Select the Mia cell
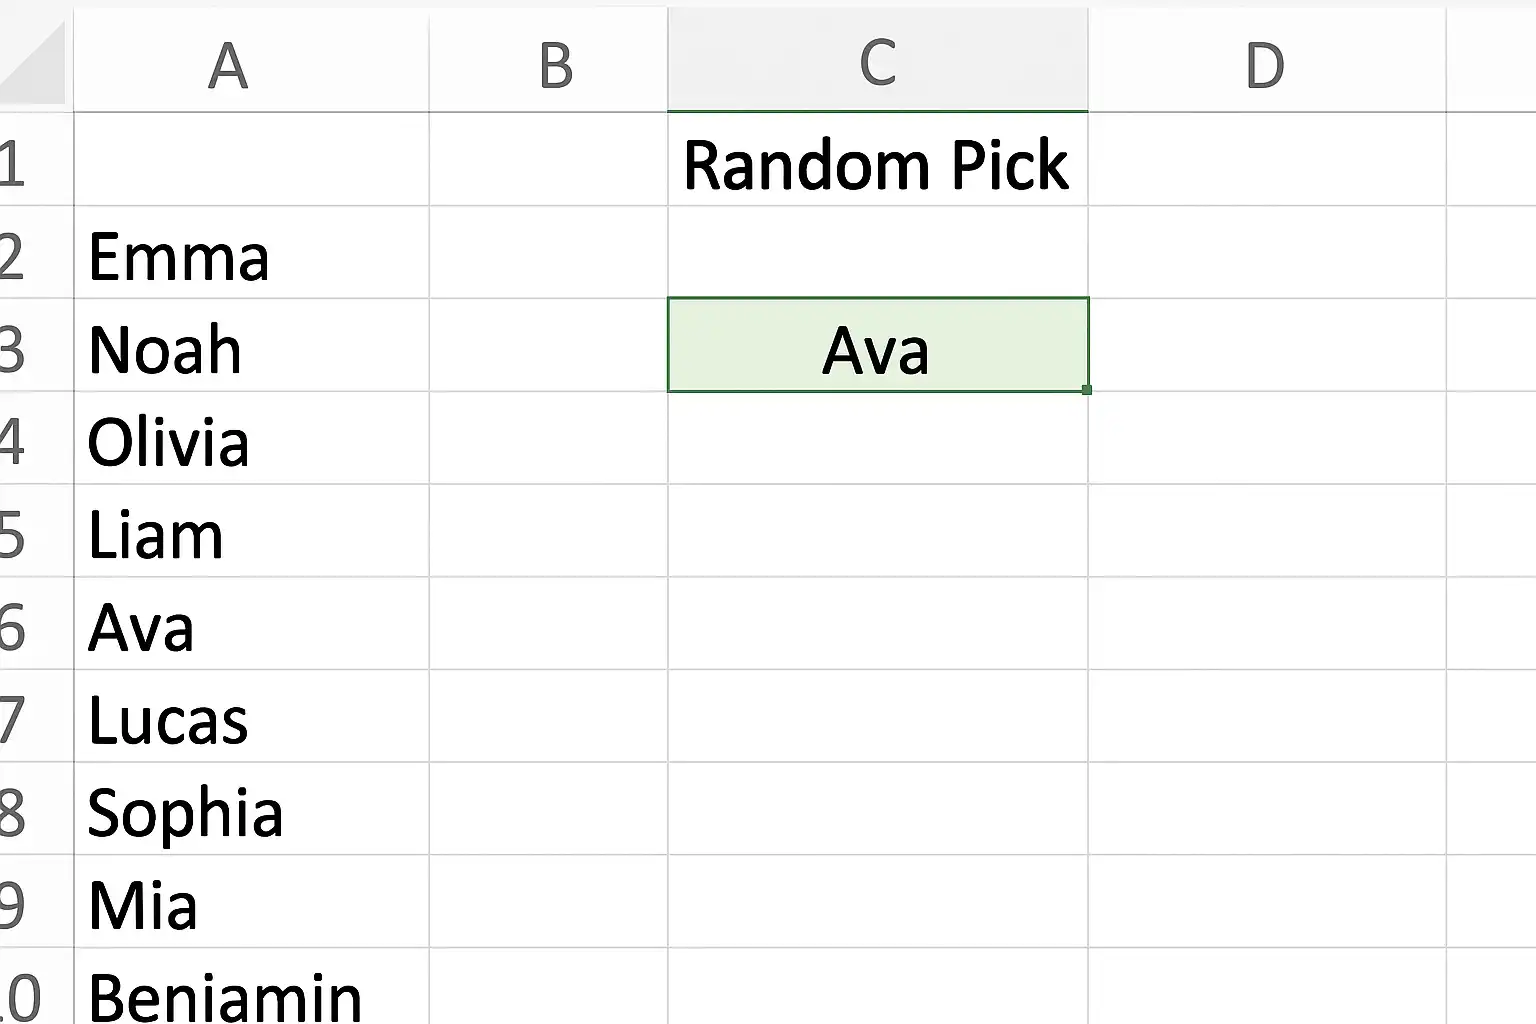This screenshot has width=1536, height=1024. 251,902
